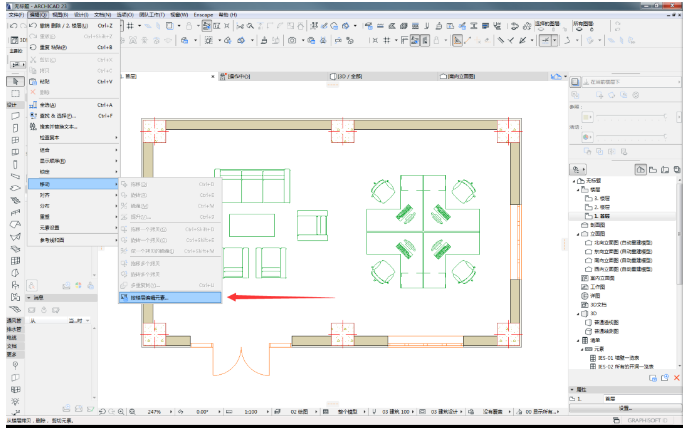Image resolution: width=689 pixels, height=432 pixels.
Task: Select the Stair tool in the toolbox
Action: pos(15,200)
